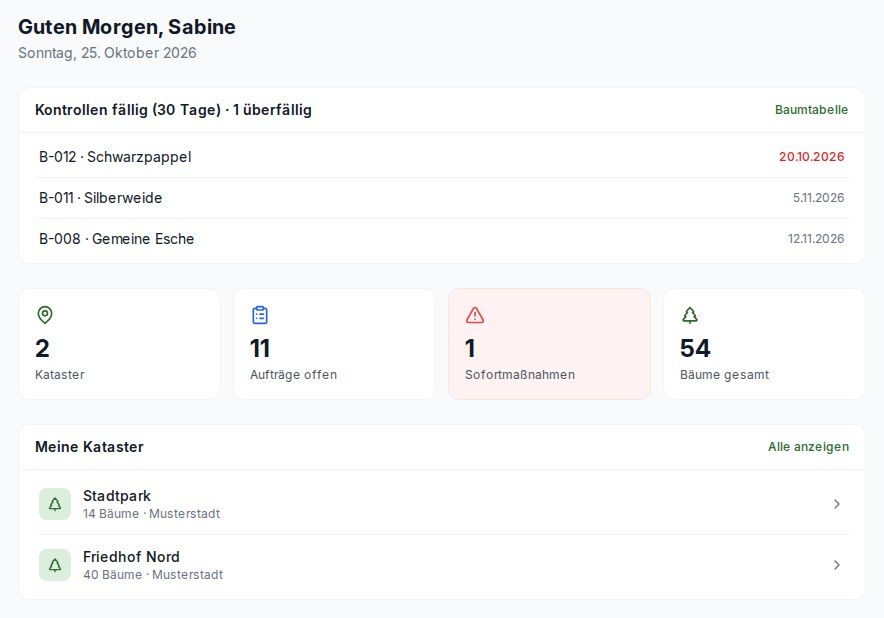
Task: Expand the Stadtpark row chevron
Action: click(x=837, y=504)
